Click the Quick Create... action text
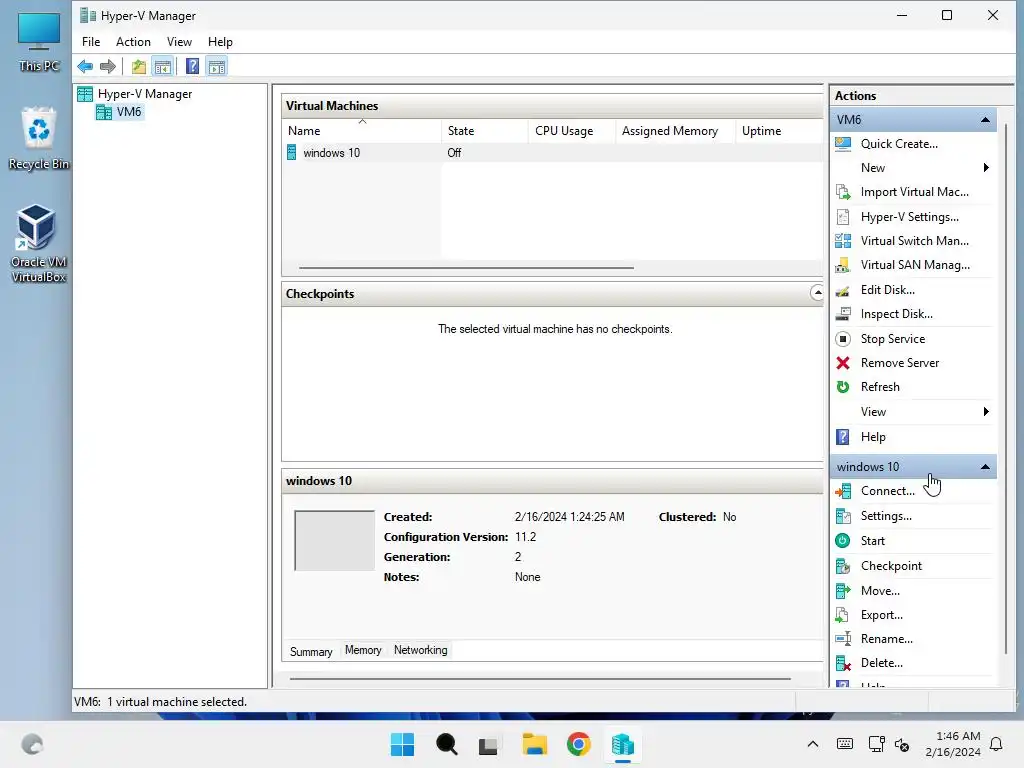The image size is (1024, 768). 899,144
